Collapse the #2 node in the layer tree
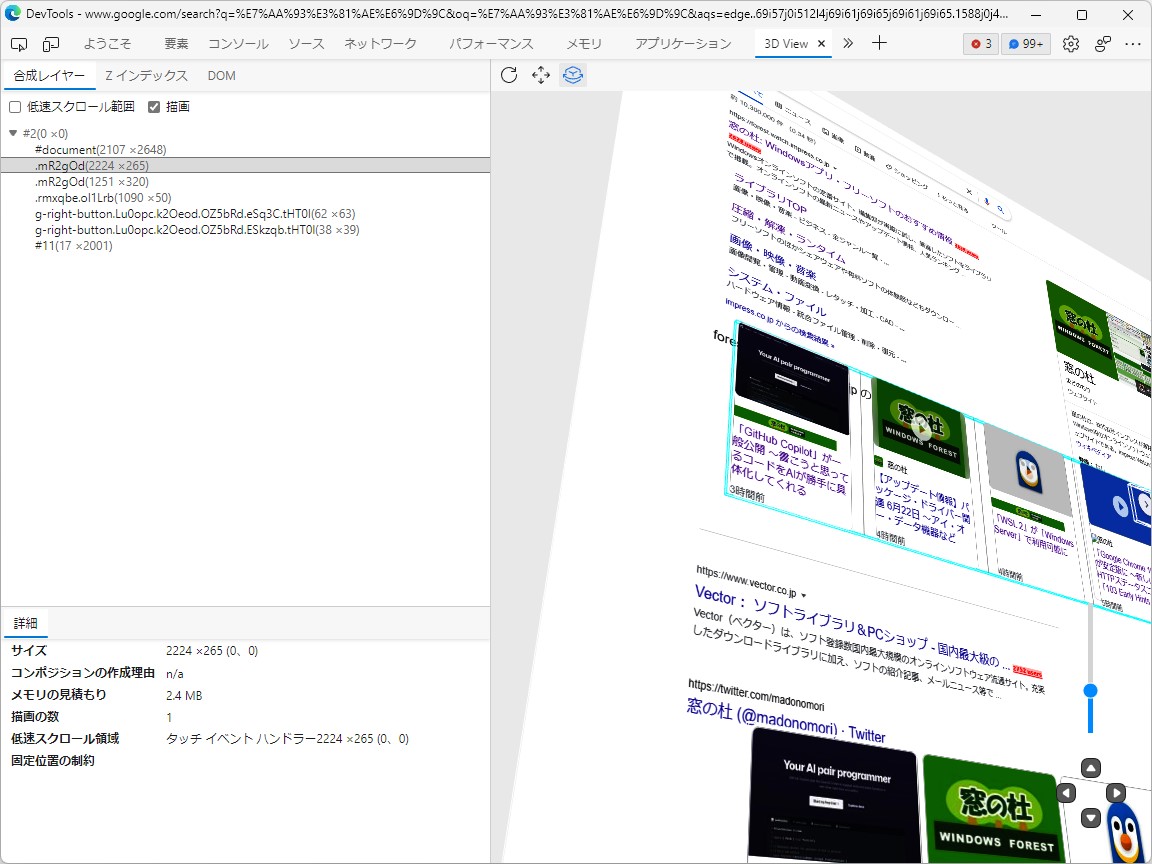Image resolution: width=1152 pixels, height=864 pixels. point(11,131)
